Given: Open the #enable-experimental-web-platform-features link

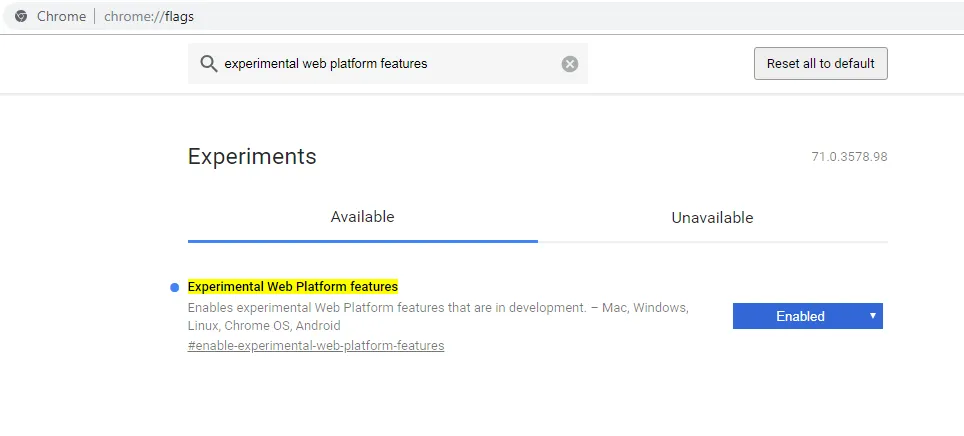Looking at the screenshot, I should coord(316,346).
